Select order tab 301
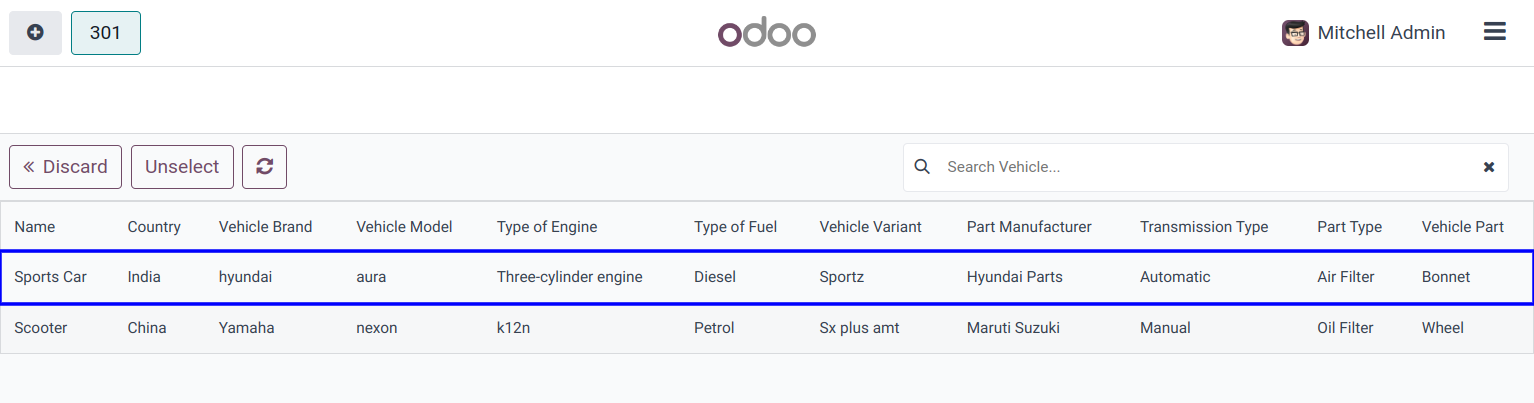 (x=105, y=33)
